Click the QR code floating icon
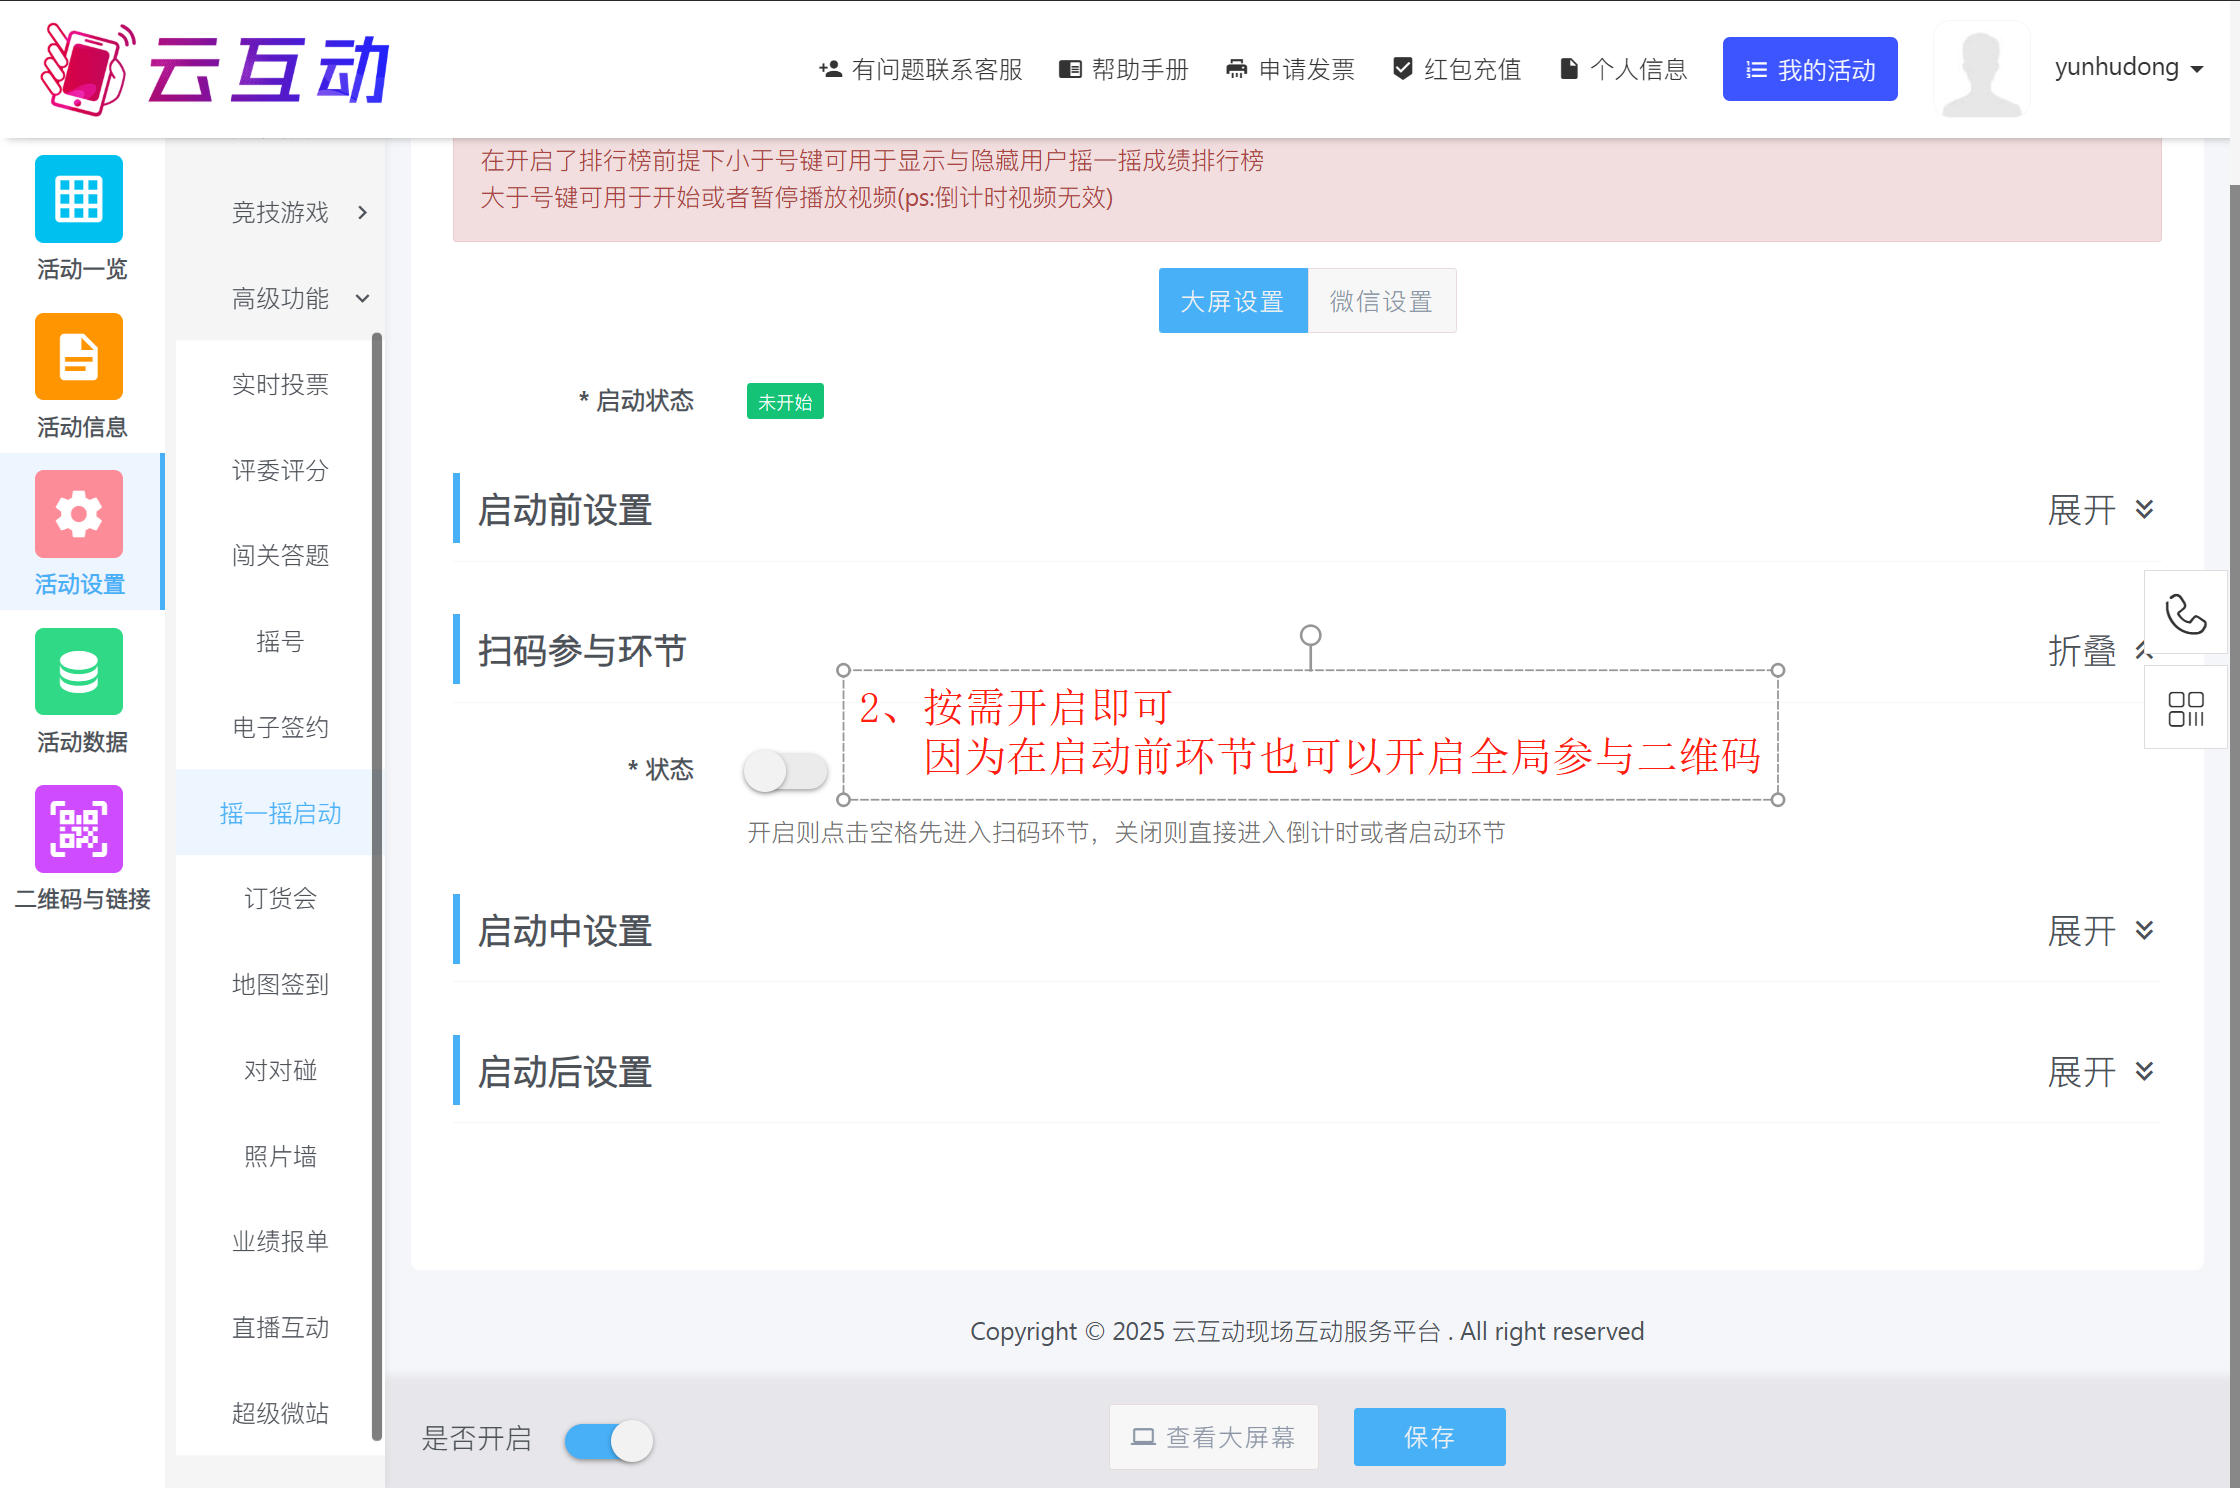 (2185, 709)
